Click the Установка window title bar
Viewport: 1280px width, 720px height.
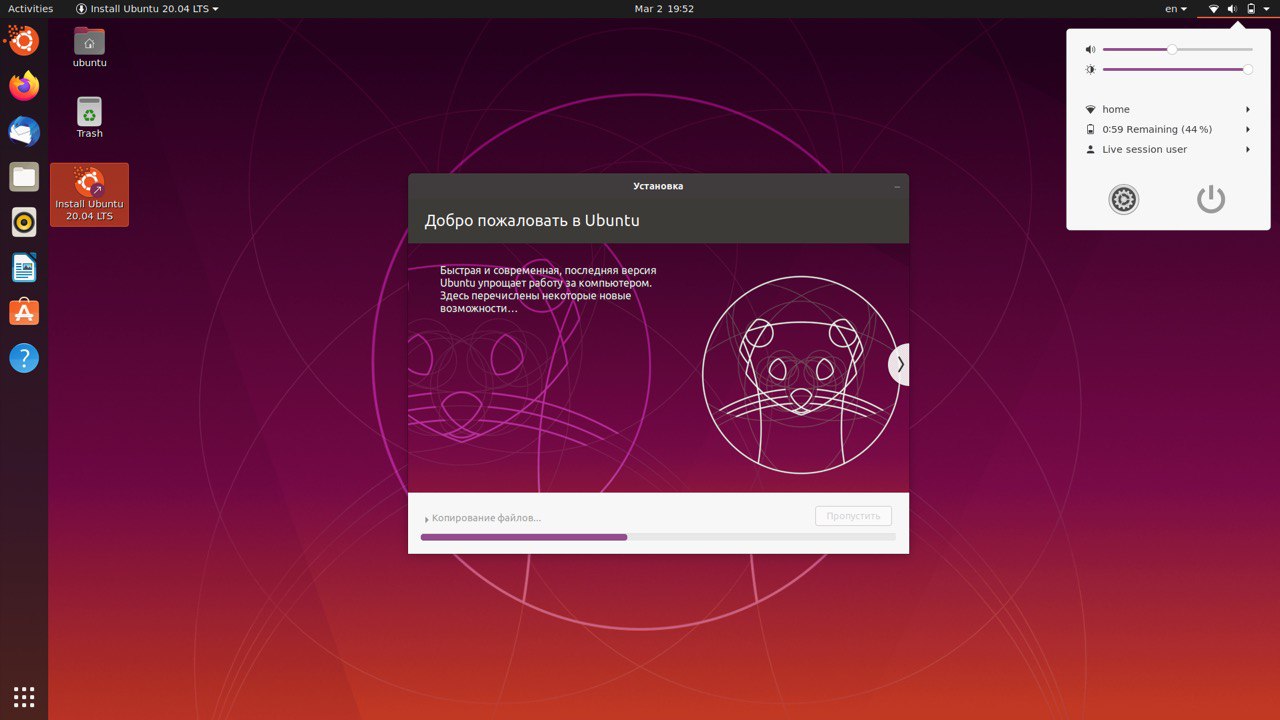click(x=658, y=186)
